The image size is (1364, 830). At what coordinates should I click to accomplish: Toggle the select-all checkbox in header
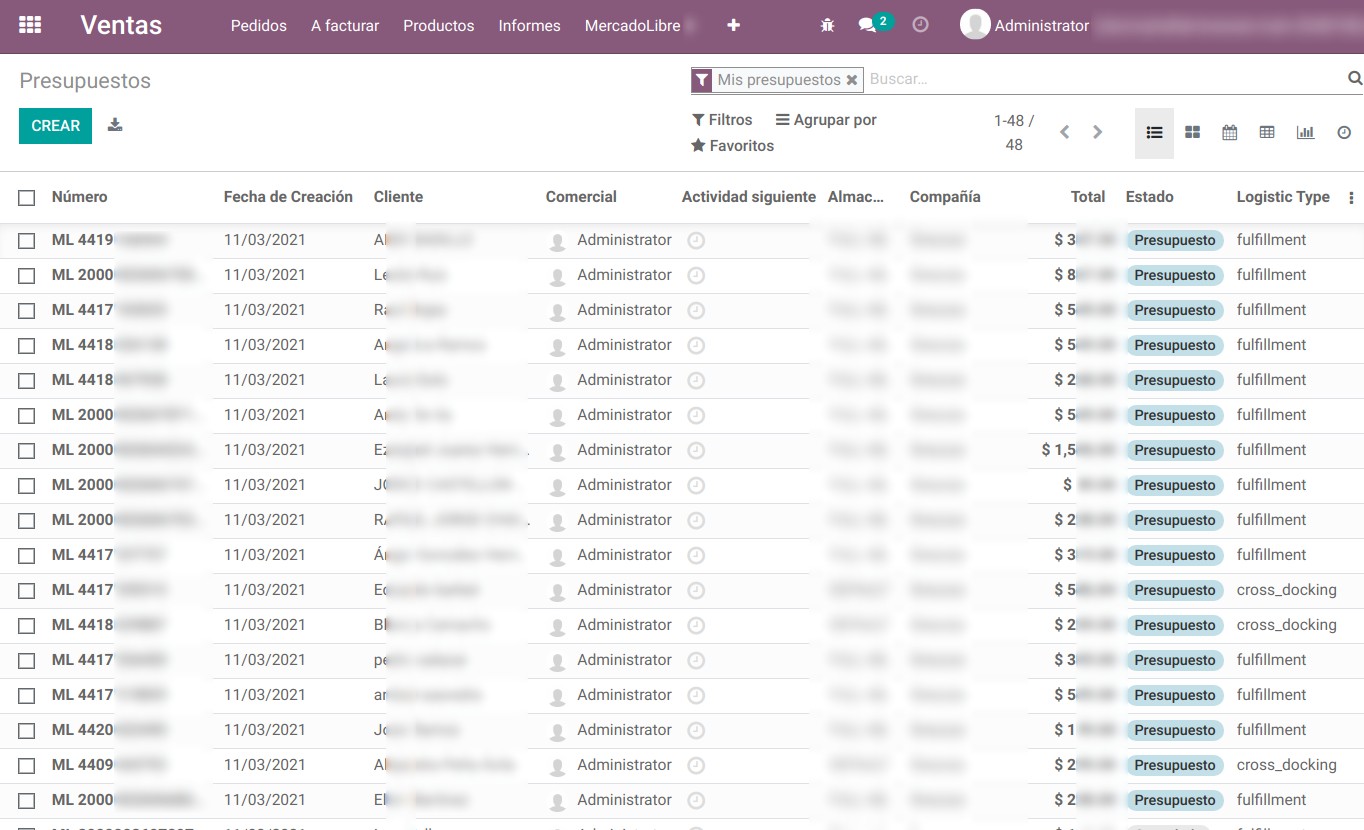27,198
